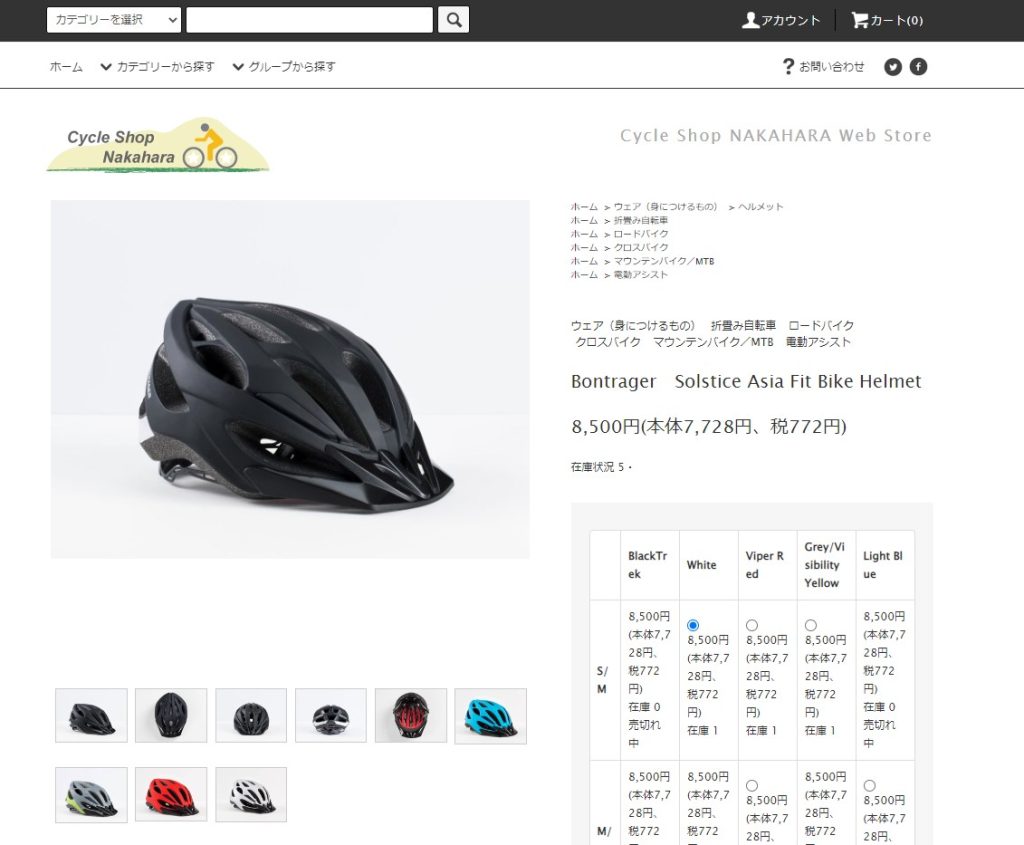Viewport: 1024px width, 845px height.
Task: Select Grey/Visibility Yellow in S/M size
Action: (x=810, y=625)
